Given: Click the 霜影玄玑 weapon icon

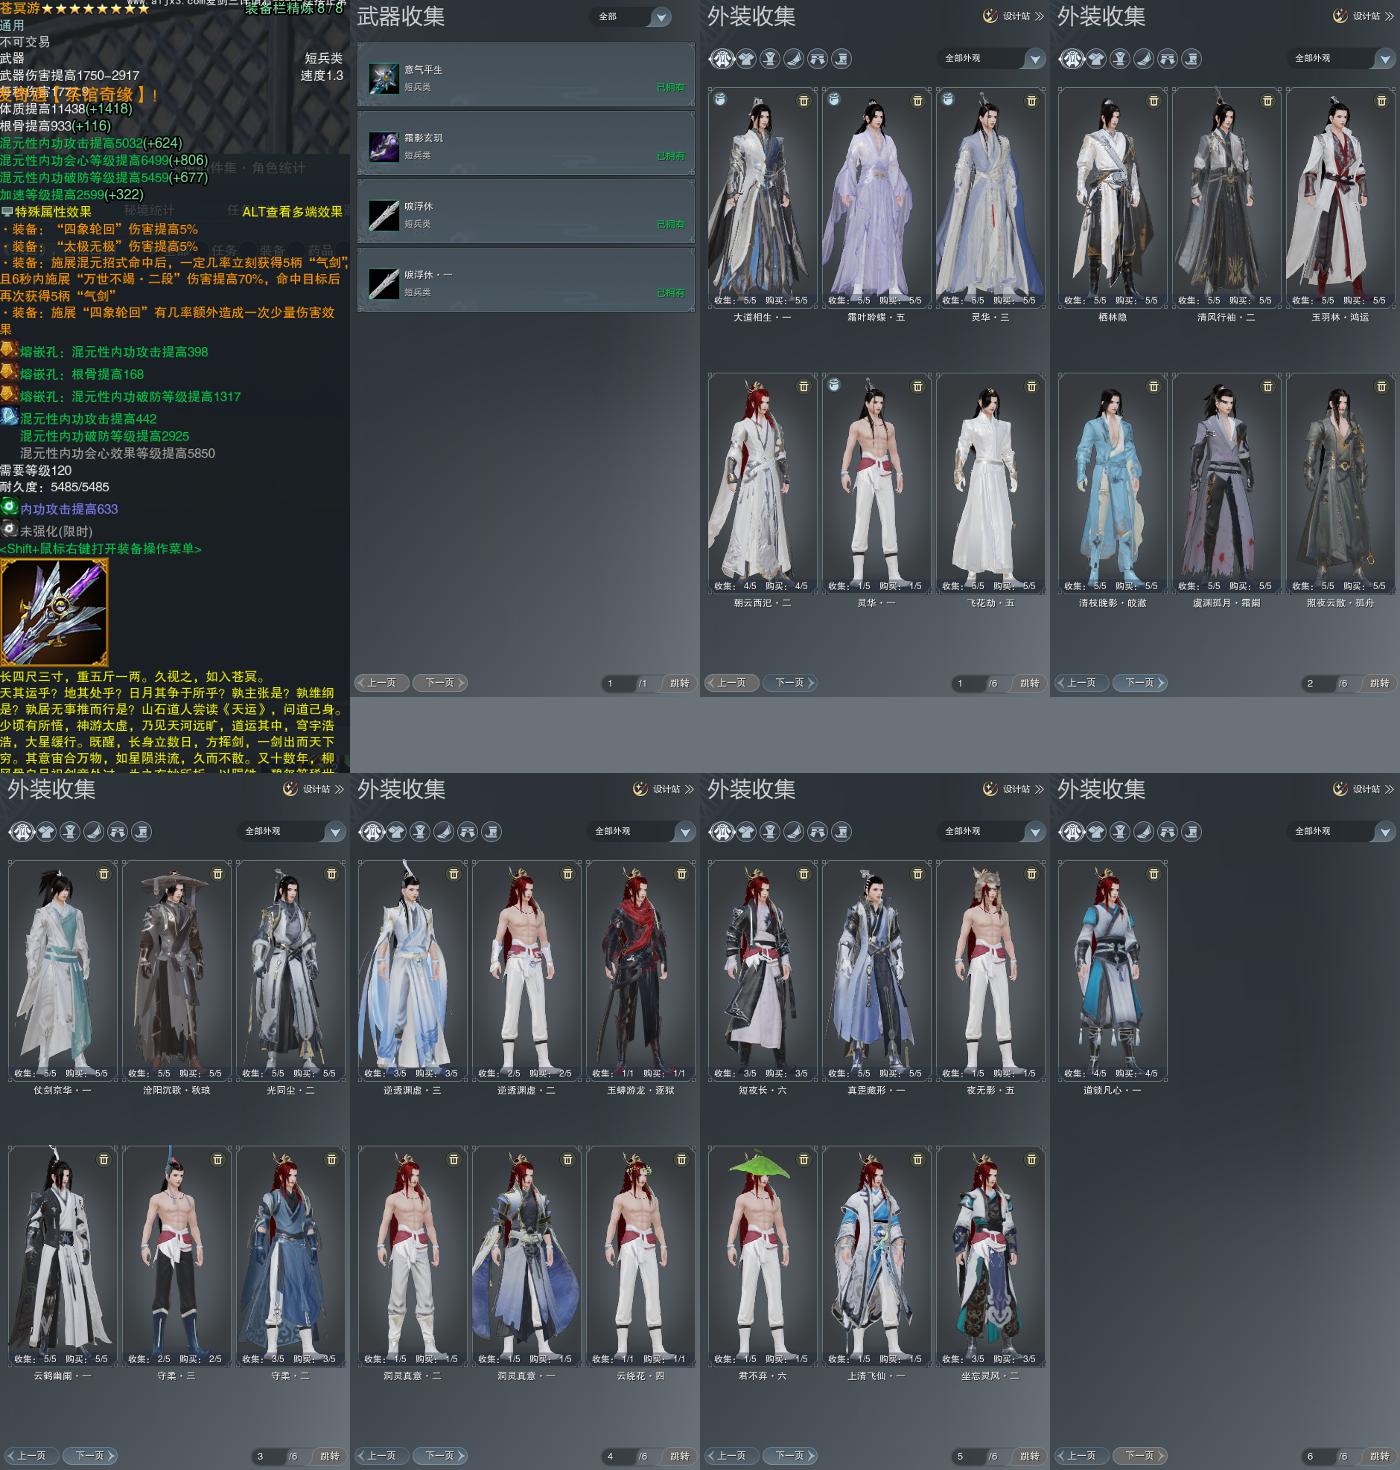Looking at the screenshot, I should (x=383, y=146).
